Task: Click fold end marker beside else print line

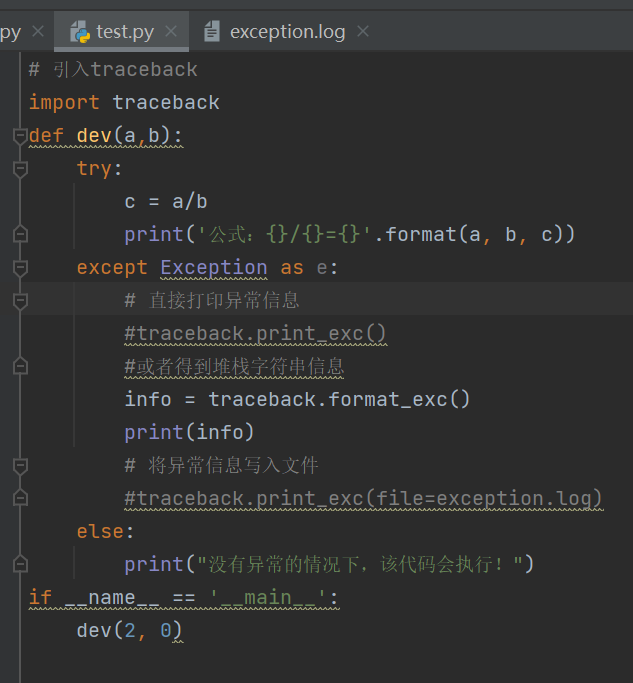Action: 20,565
